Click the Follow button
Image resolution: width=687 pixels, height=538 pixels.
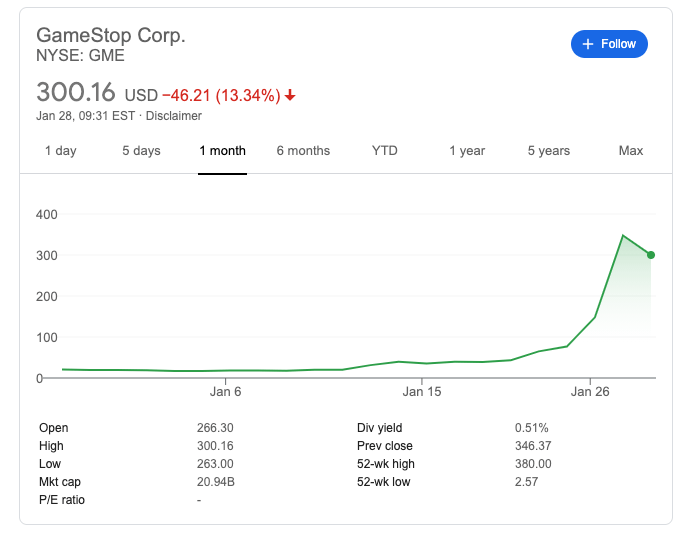(x=609, y=44)
